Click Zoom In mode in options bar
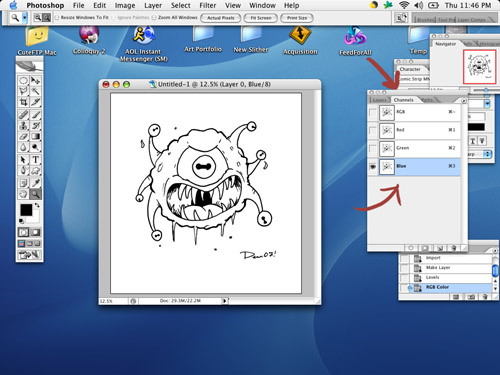Image resolution: width=500 pixels, height=375 pixels. (38, 18)
